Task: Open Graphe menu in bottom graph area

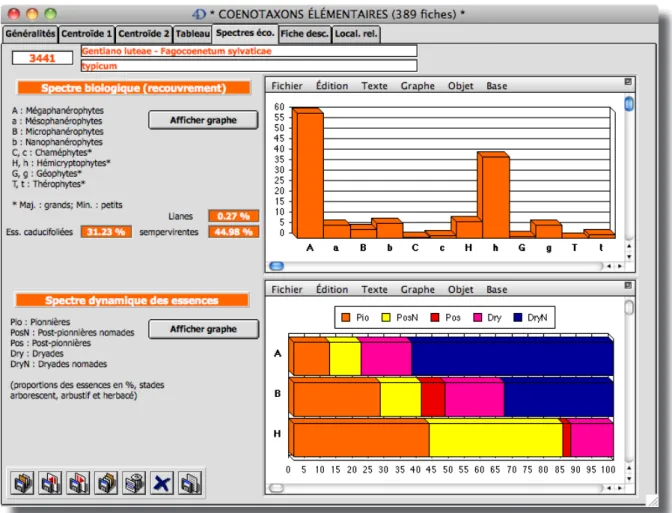Action: pyautogui.click(x=417, y=289)
